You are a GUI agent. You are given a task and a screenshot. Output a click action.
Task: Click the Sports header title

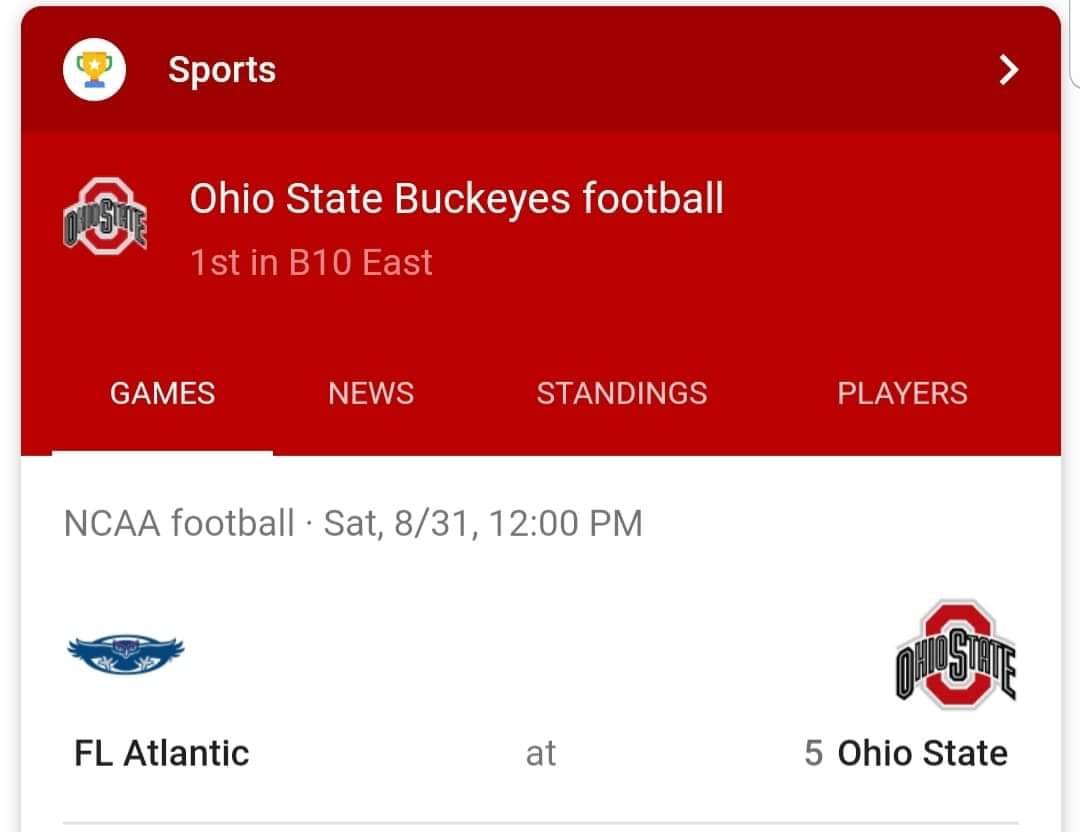pos(222,70)
